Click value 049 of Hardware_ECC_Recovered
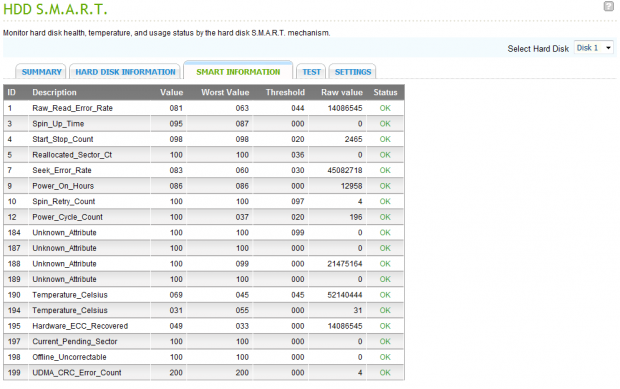This screenshot has height=389, width=620. (x=176, y=326)
